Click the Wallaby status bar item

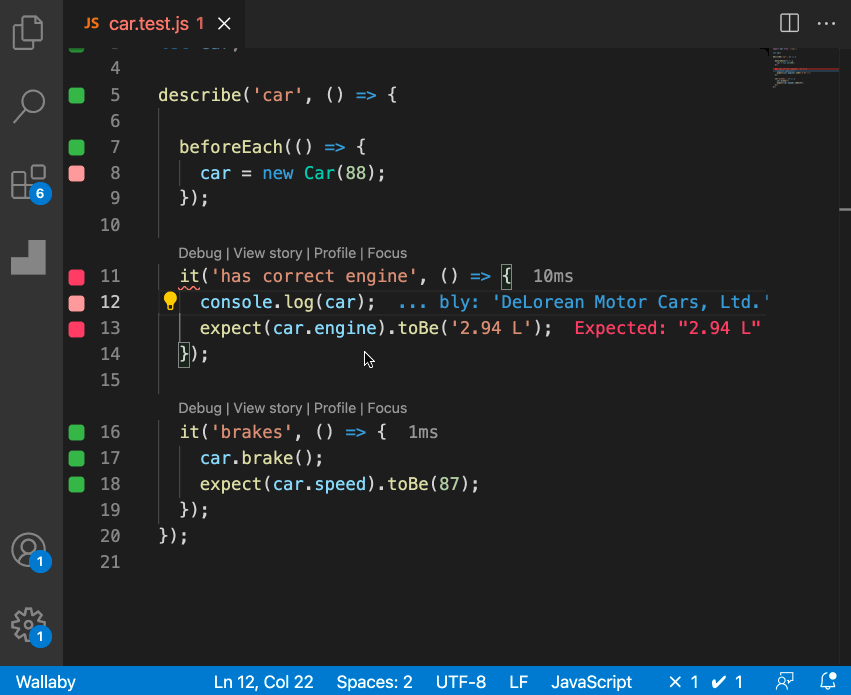point(45,682)
